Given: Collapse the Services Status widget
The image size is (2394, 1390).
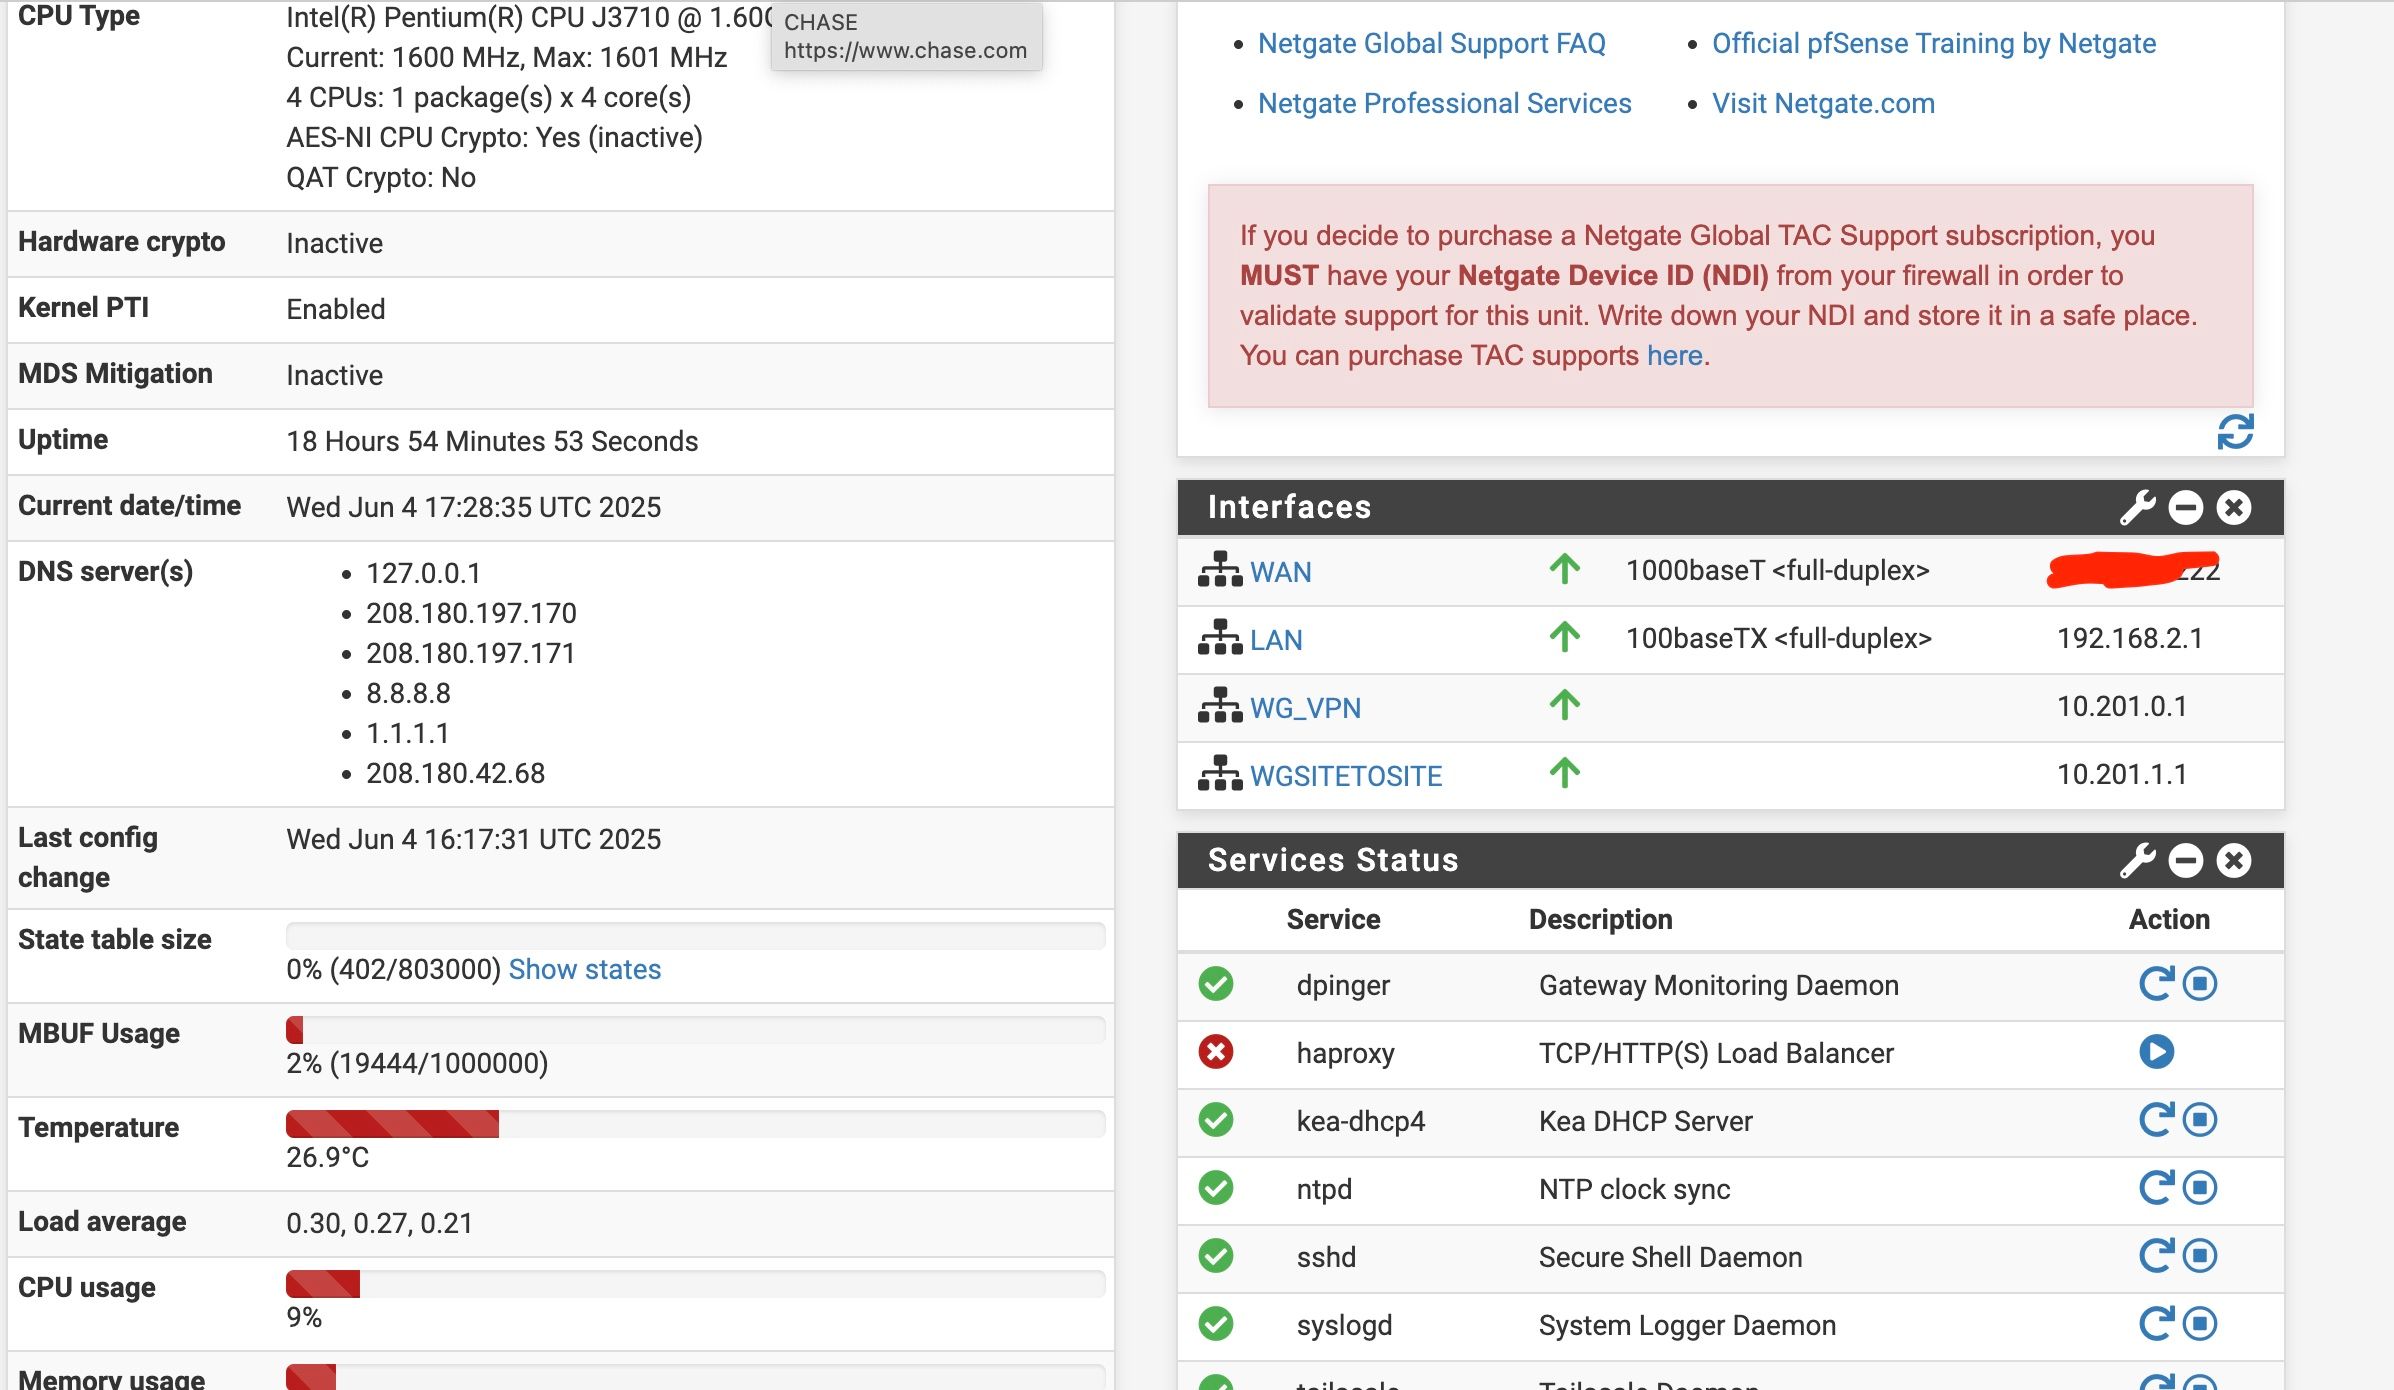Looking at the screenshot, I should (2185, 861).
